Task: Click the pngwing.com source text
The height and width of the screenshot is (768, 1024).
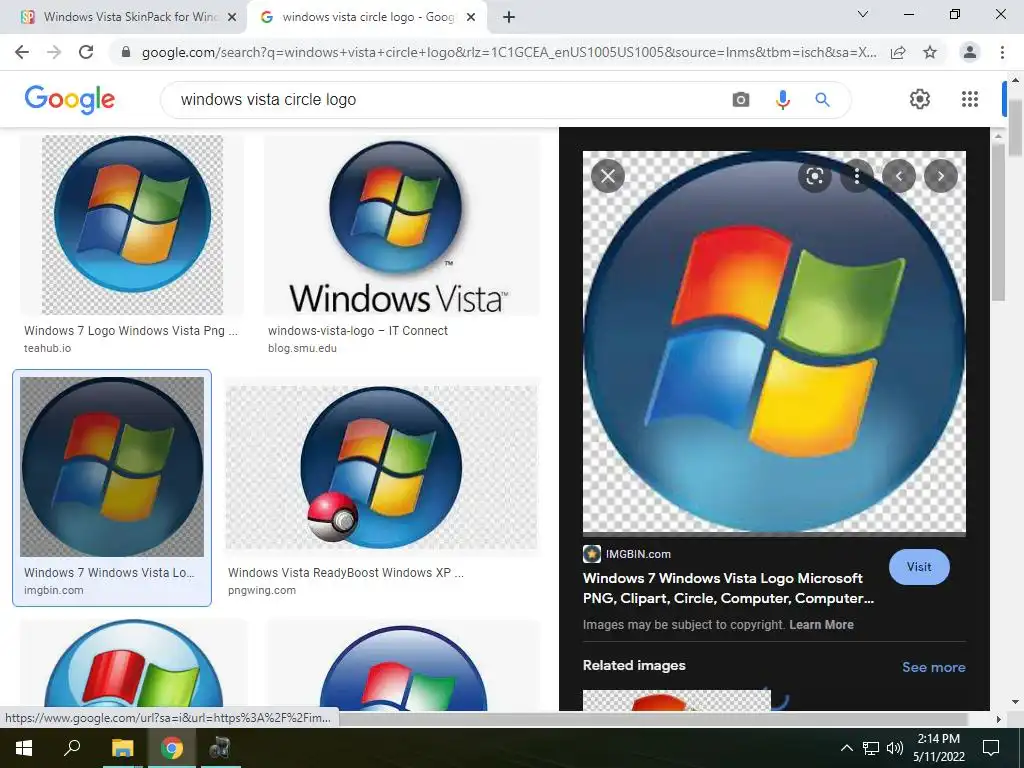Action: tap(262, 590)
